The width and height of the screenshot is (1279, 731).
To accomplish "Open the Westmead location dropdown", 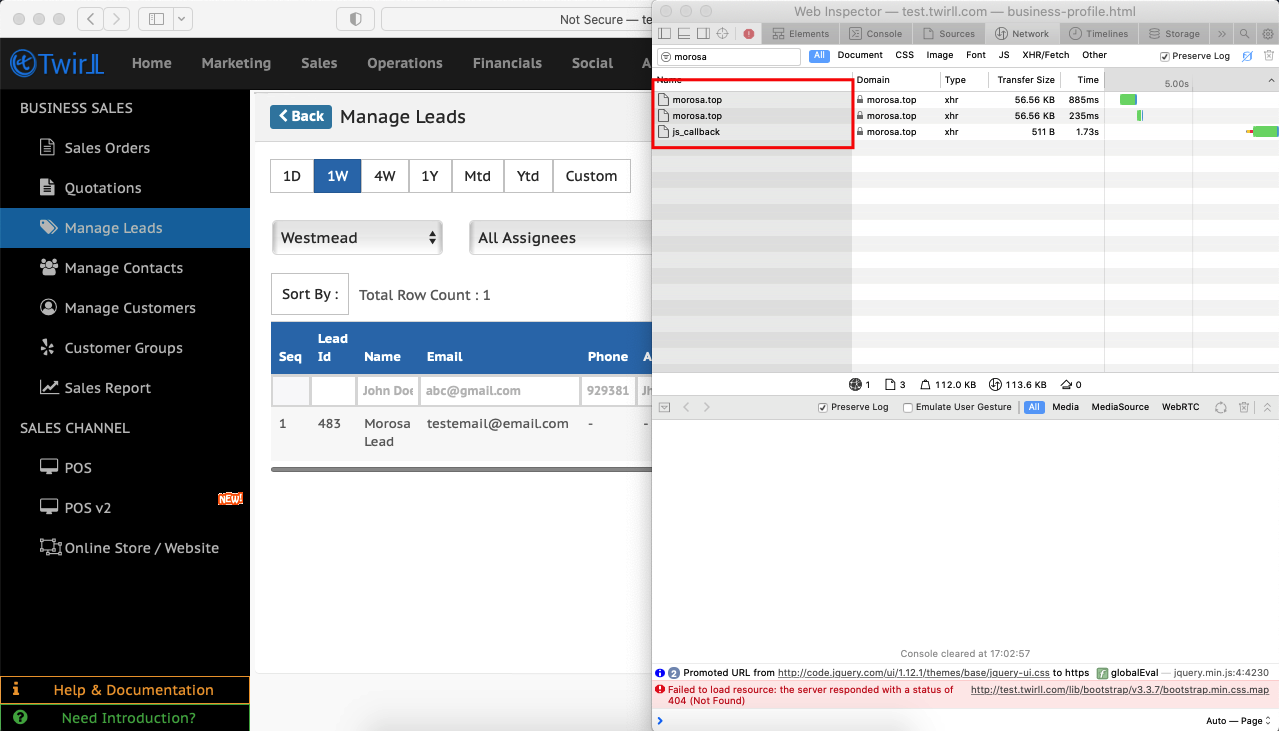I will (x=358, y=238).
